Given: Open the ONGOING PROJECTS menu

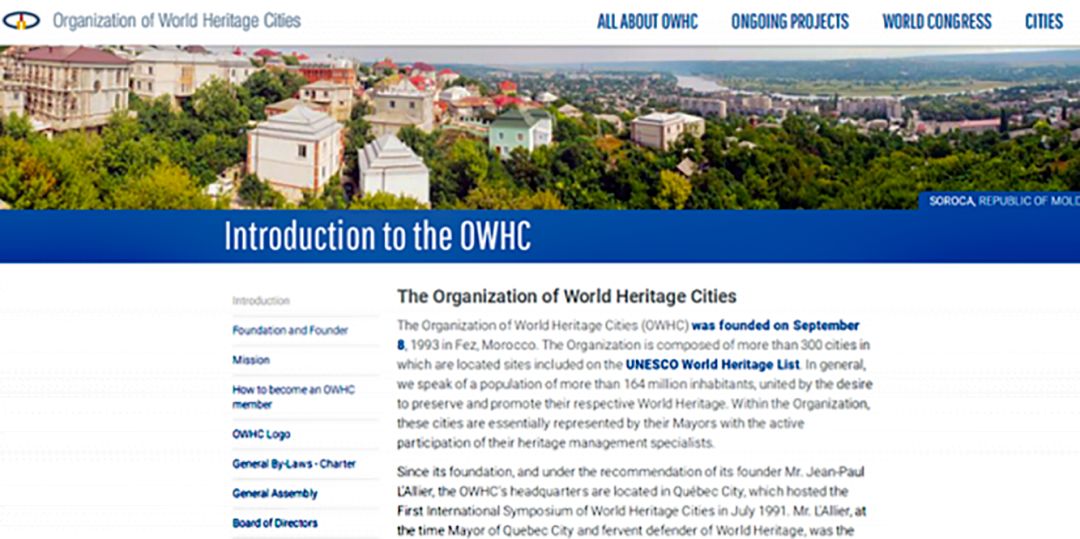Looking at the screenshot, I should (790, 22).
